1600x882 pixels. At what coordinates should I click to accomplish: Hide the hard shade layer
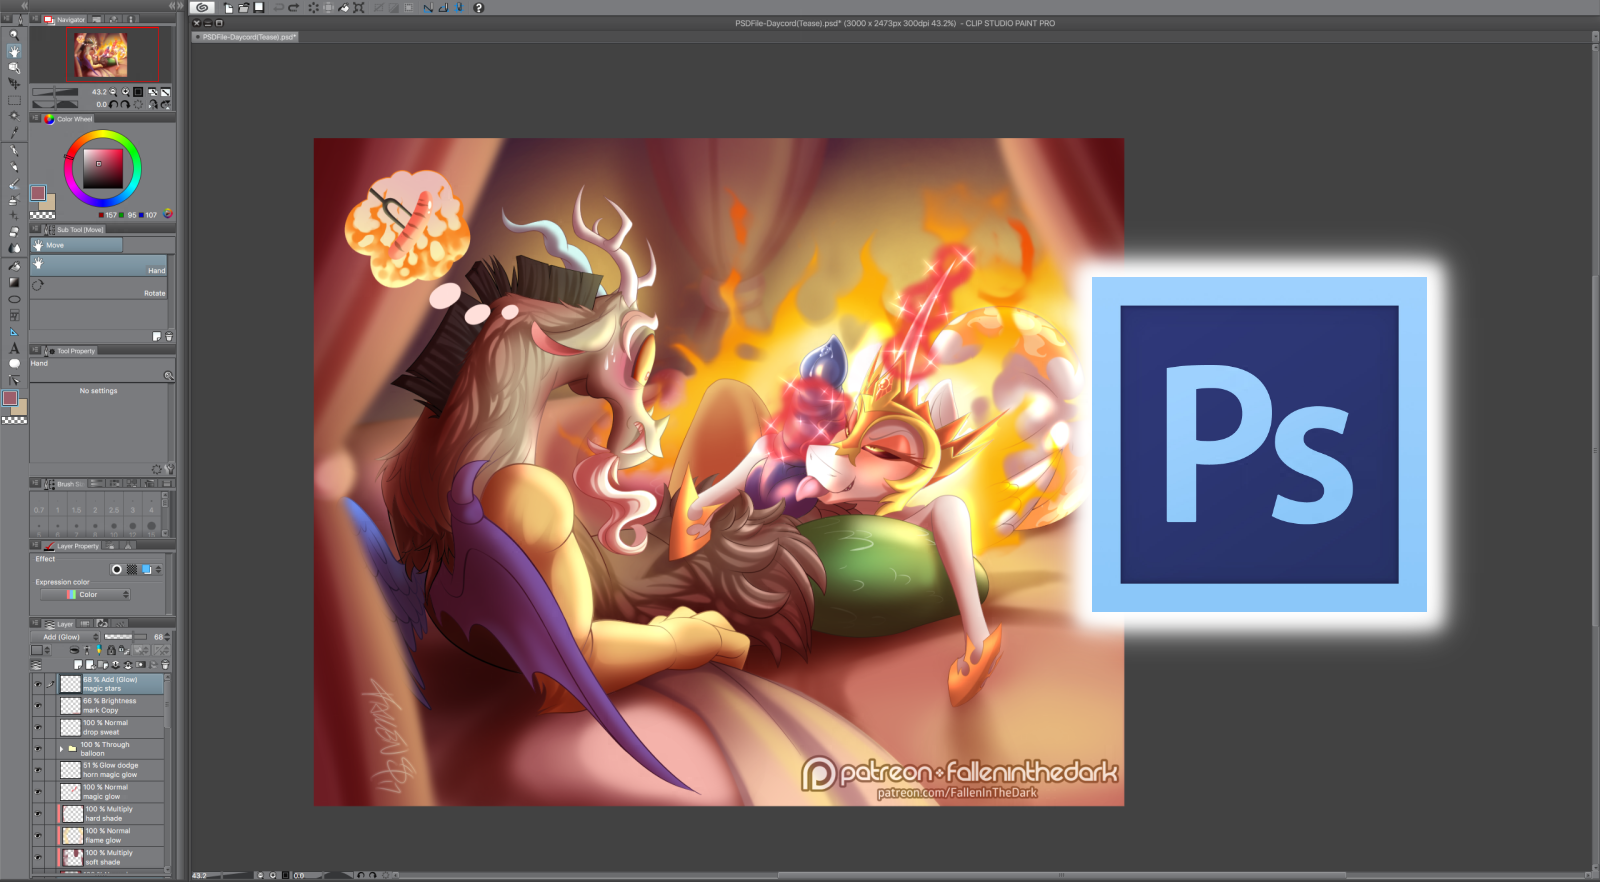38,814
